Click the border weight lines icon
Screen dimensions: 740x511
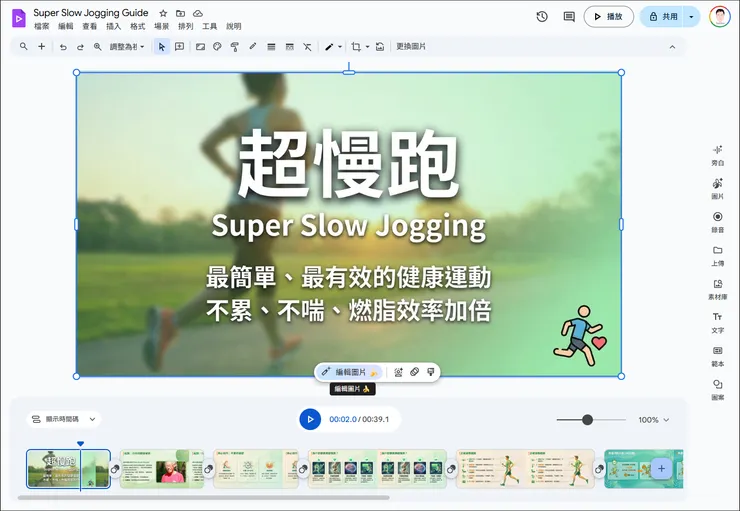pyautogui.click(x=271, y=47)
